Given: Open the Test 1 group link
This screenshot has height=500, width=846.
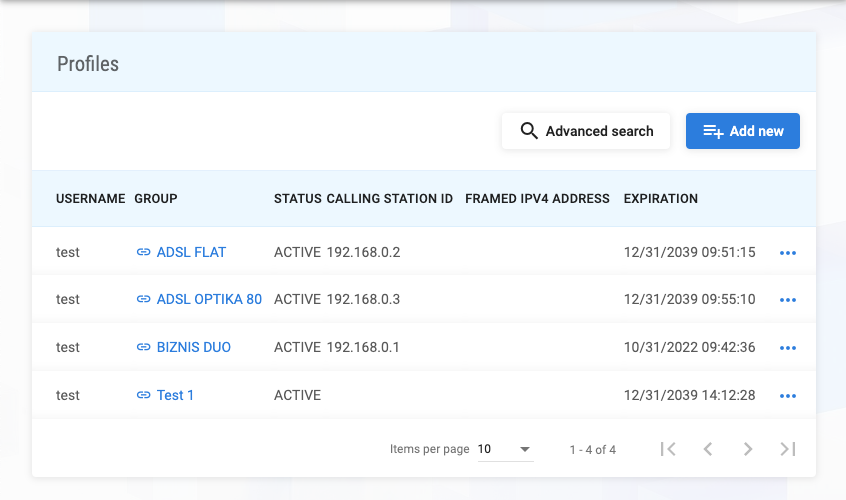Looking at the screenshot, I should (x=175, y=395).
